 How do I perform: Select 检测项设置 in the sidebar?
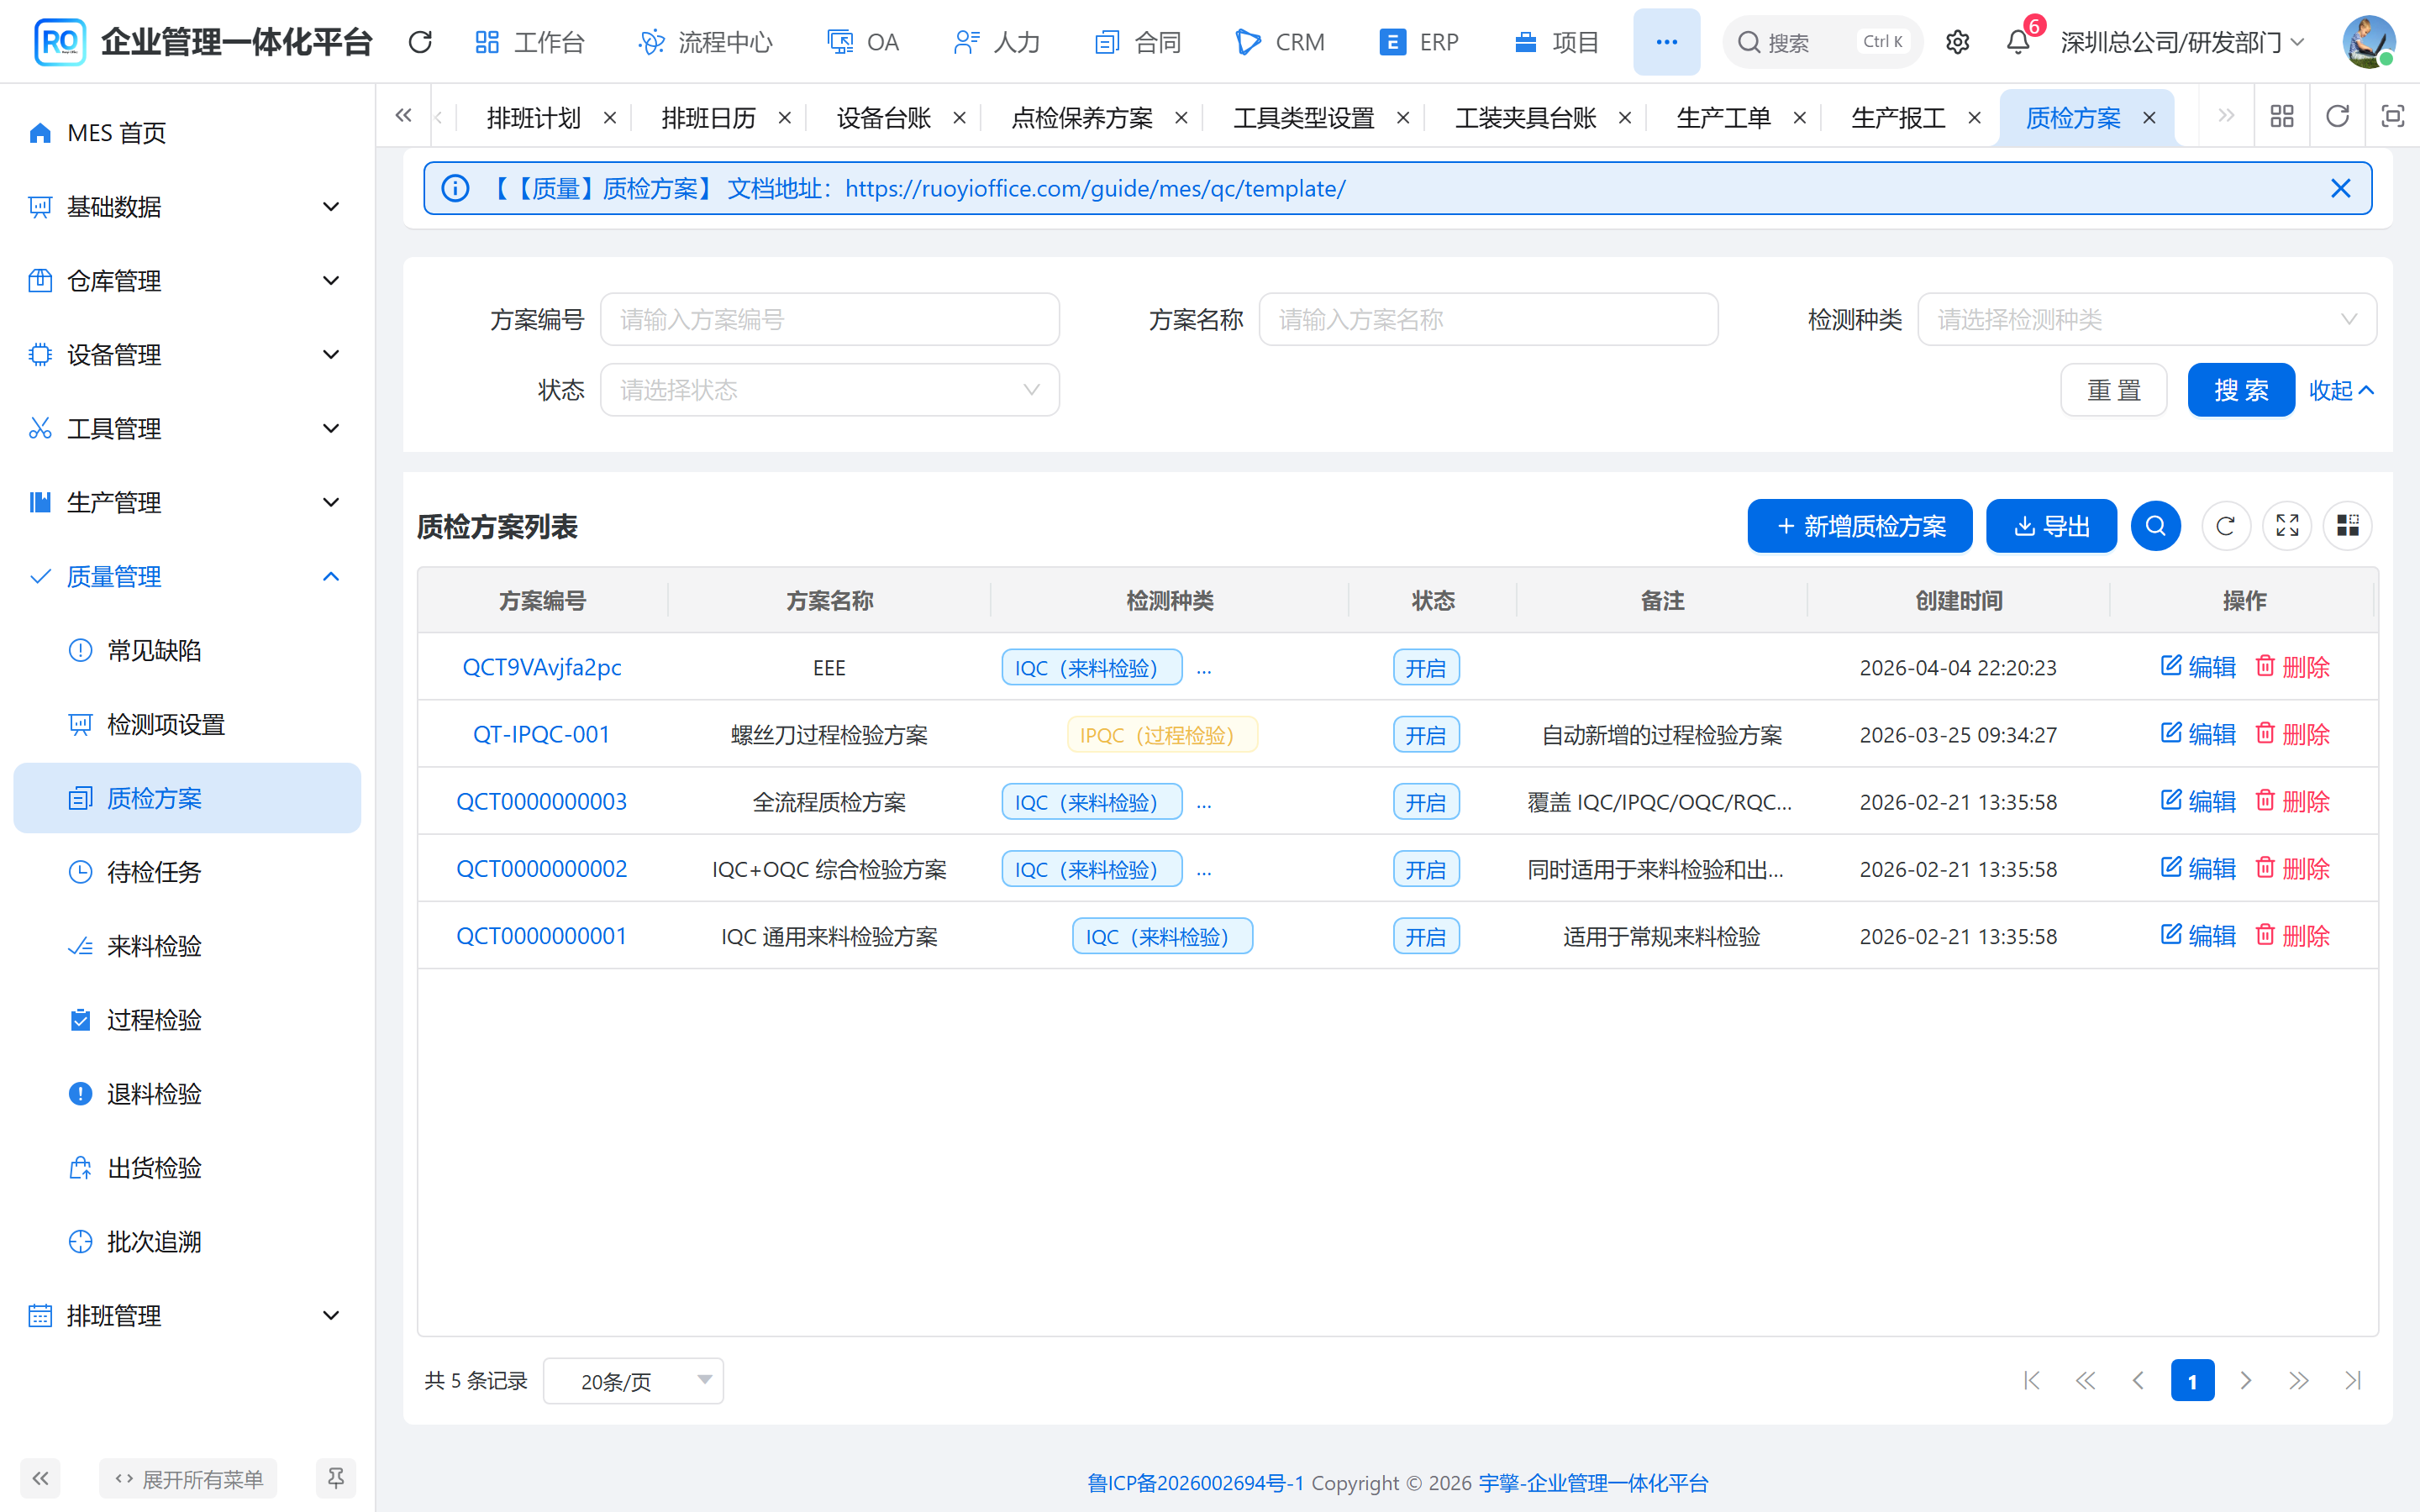click(x=187, y=725)
